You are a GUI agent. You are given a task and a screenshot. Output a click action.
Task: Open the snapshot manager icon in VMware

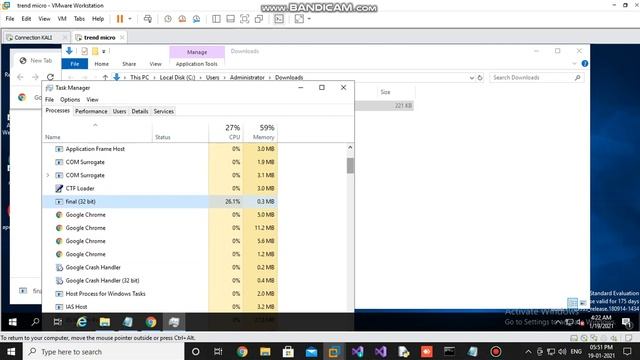tap(196, 19)
